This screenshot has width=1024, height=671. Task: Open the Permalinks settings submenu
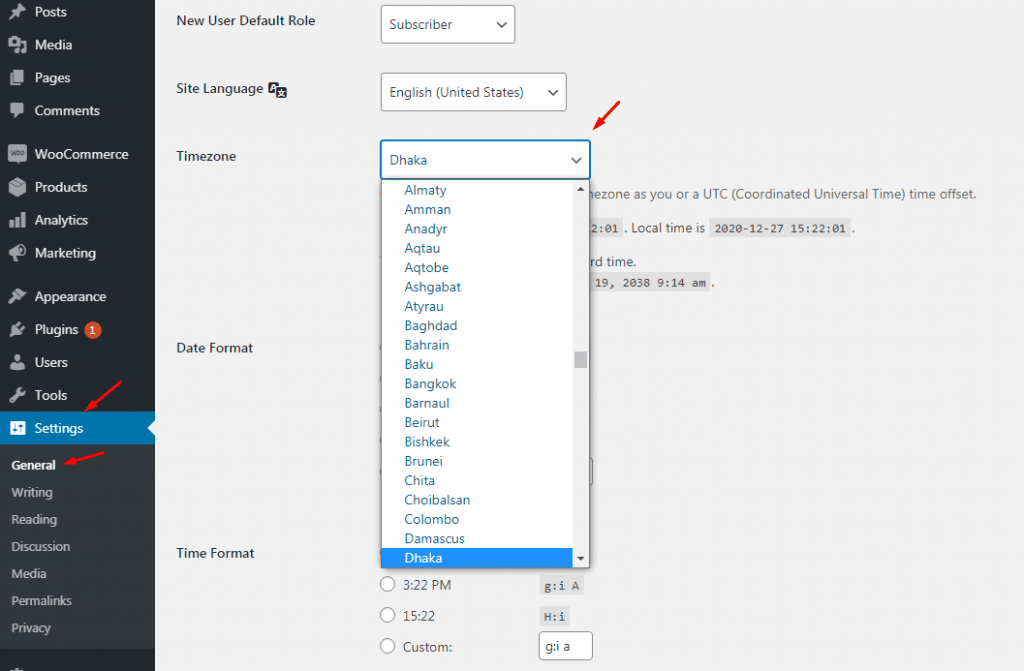(41, 601)
